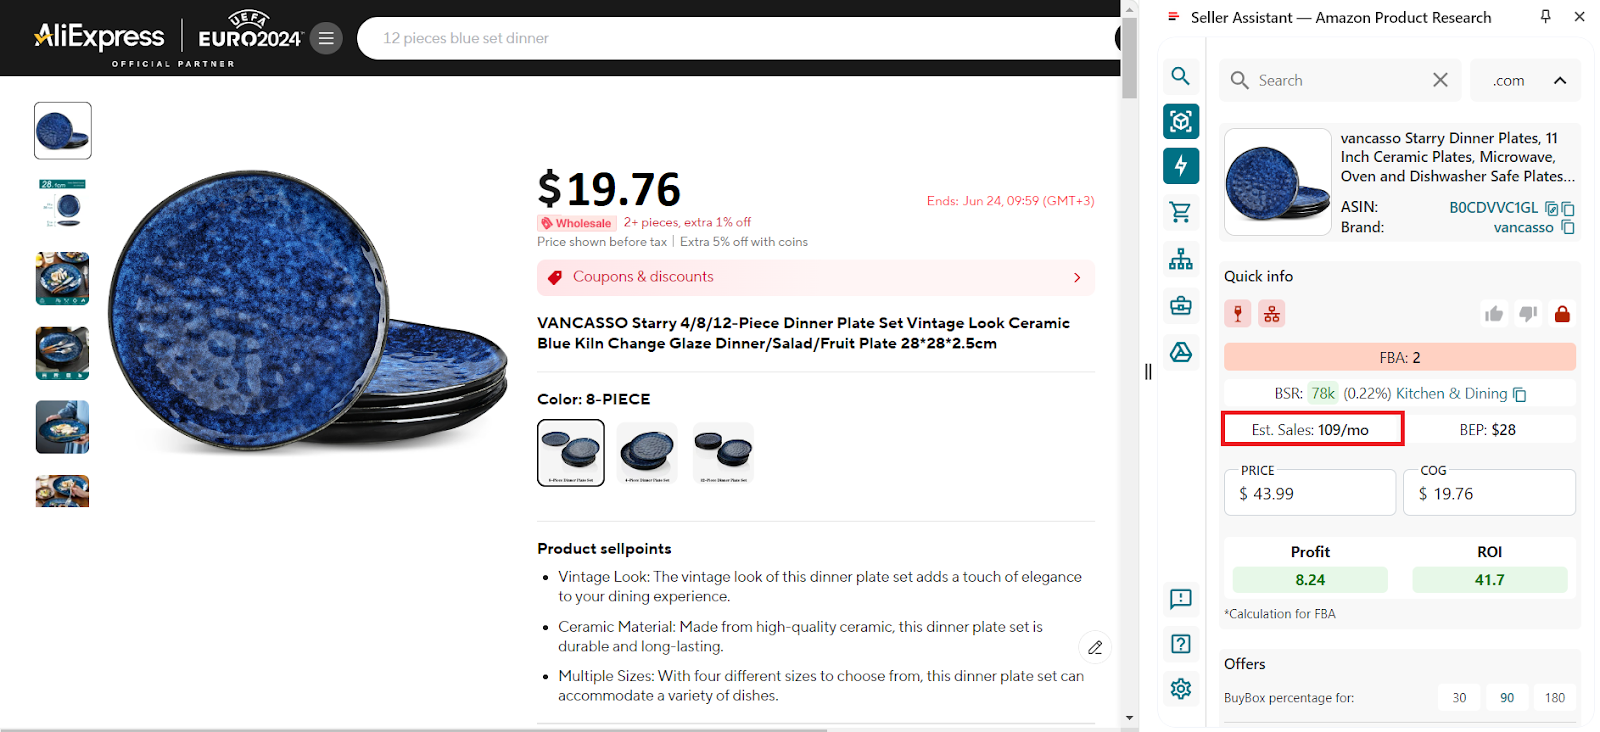Select BuyBox percentage for 180 days
Screen dimensions: 1600x732
coord(1555,697)
